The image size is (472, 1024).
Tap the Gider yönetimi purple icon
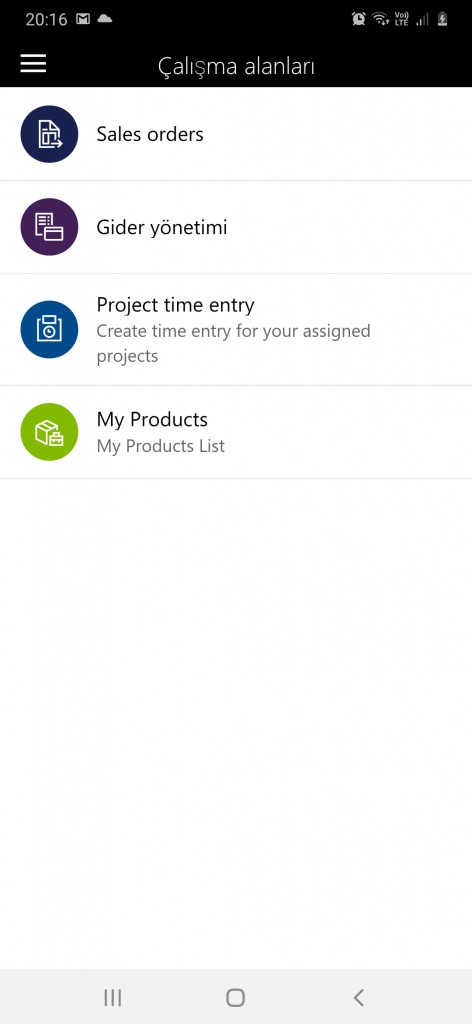click(50, 227)
